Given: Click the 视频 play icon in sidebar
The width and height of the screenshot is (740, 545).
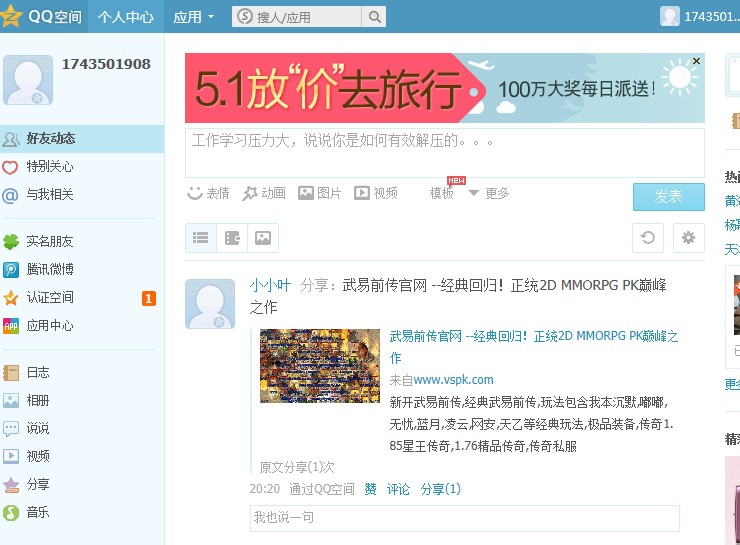Looking at the screenshot, I should (x=10, y=456).
